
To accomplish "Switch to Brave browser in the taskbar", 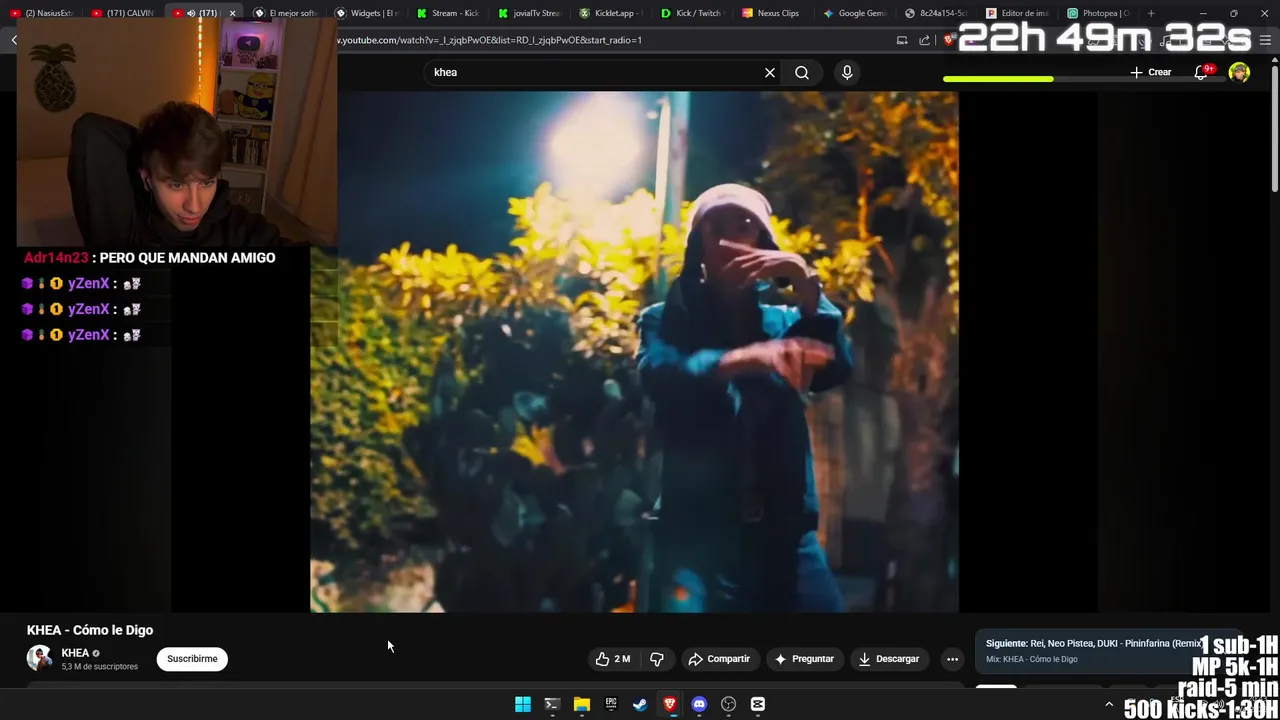I will pyautogui.click(x=670, y=704).
